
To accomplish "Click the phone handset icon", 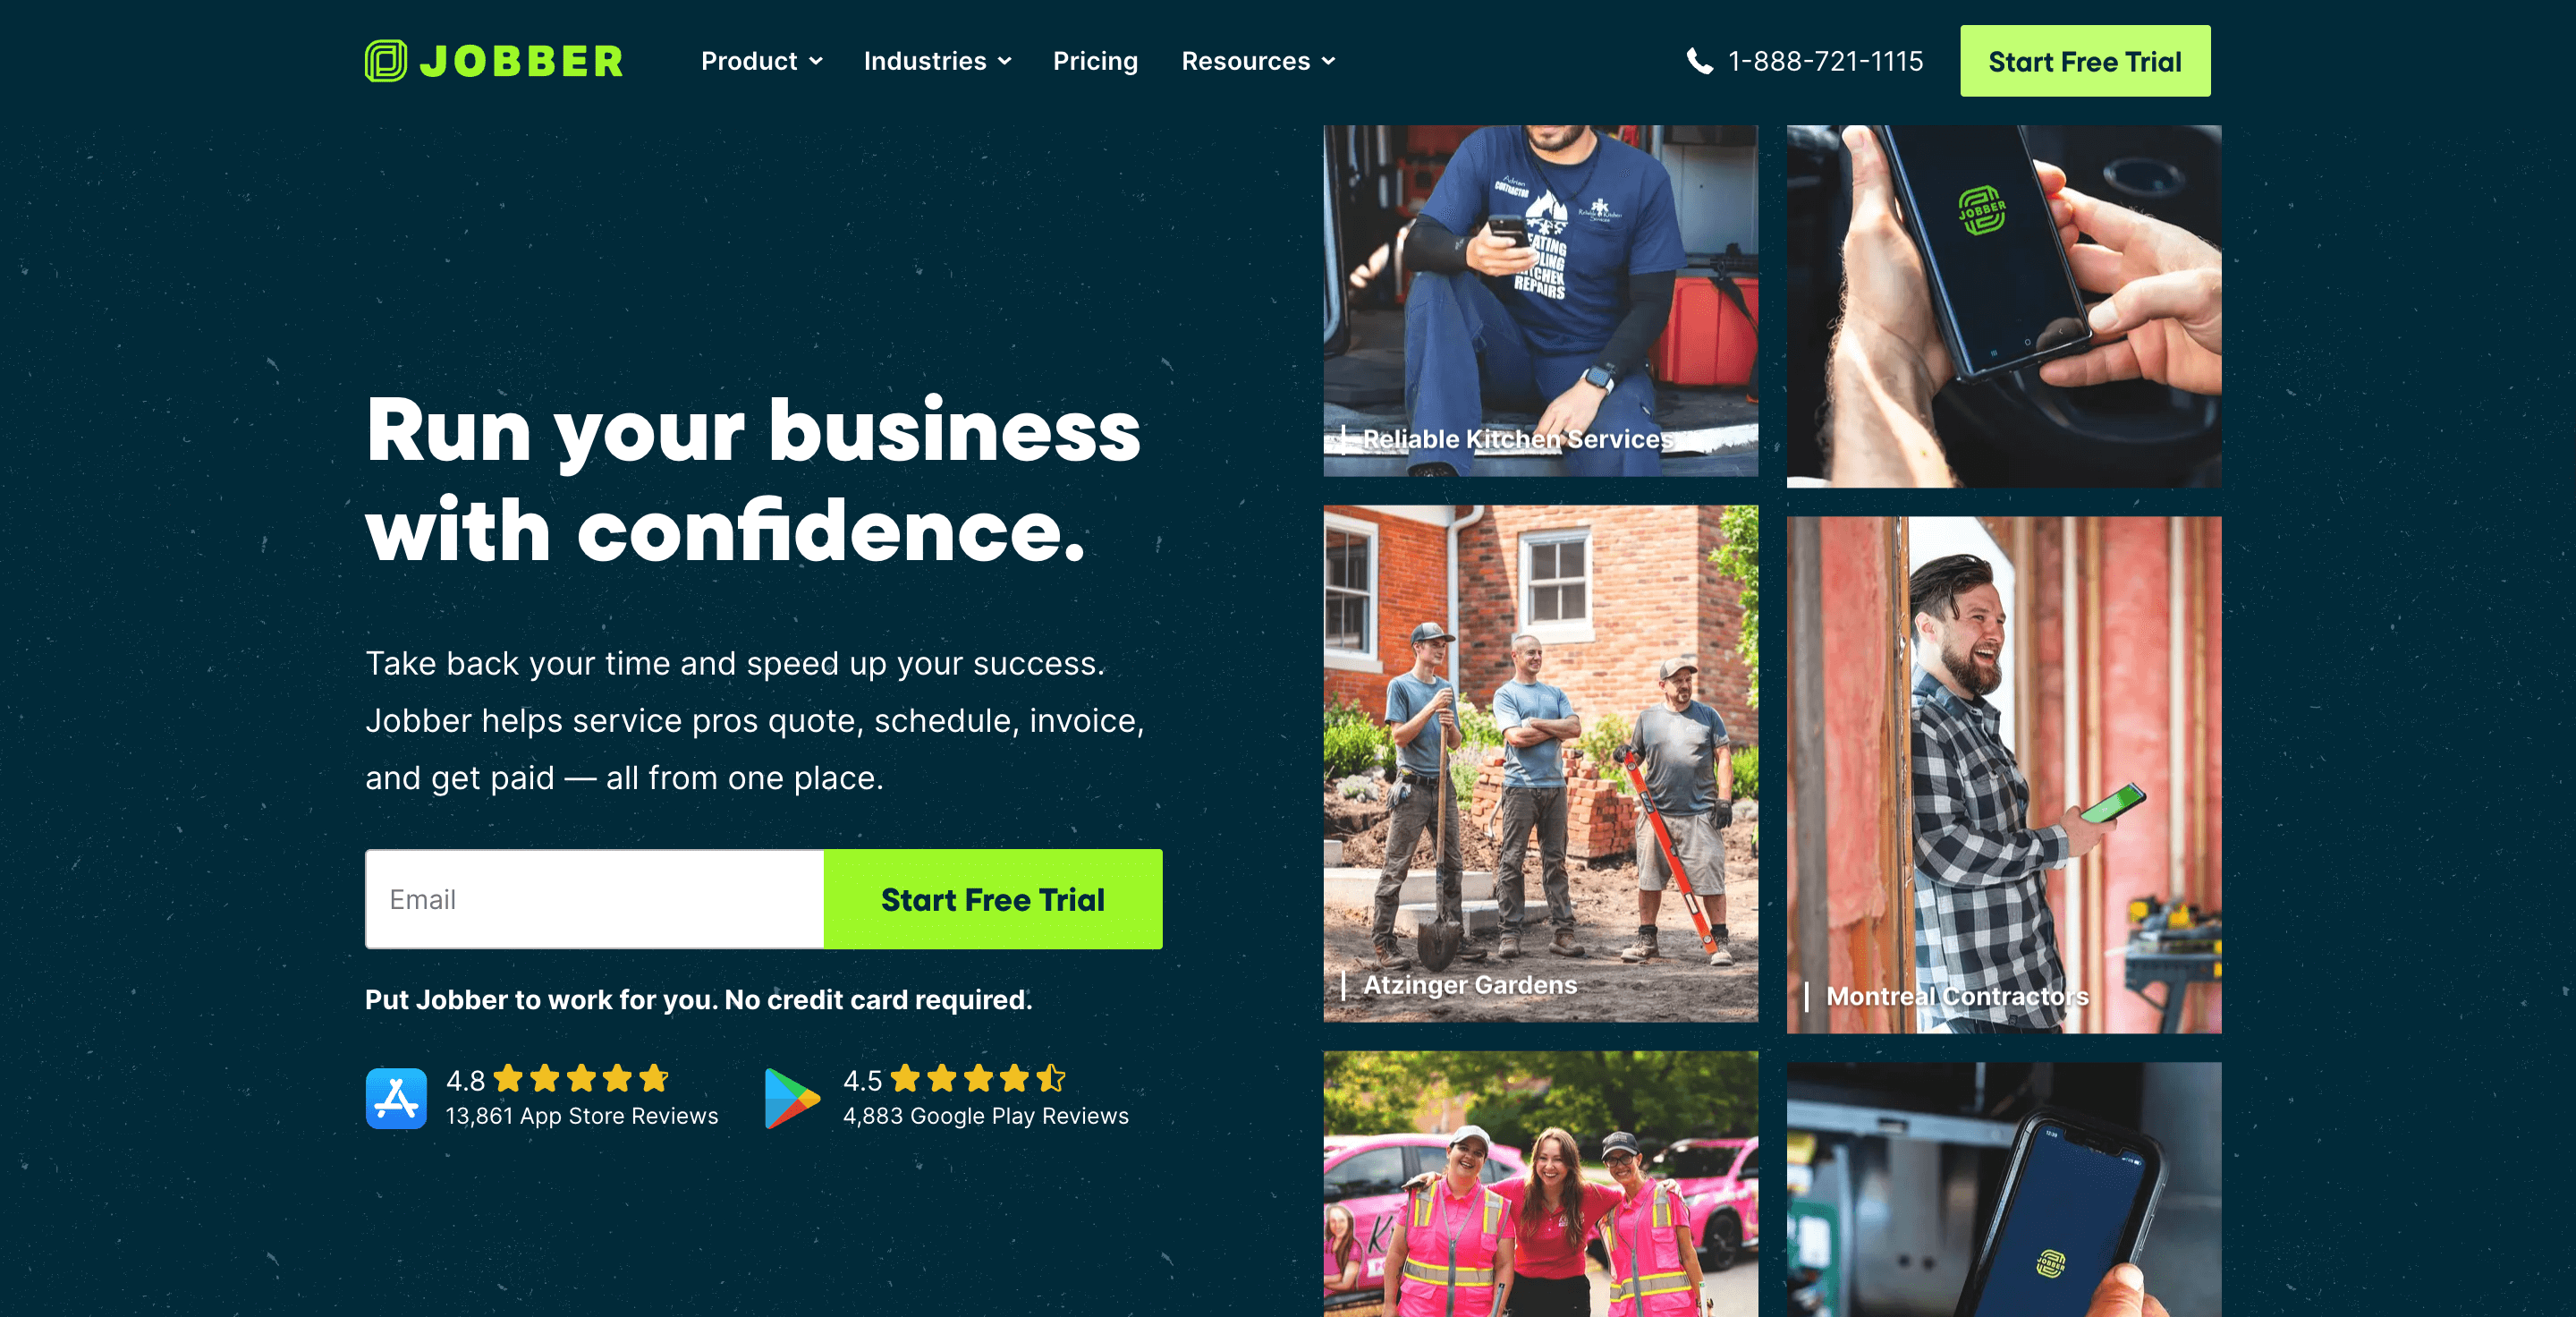I will click(1699, 61).
